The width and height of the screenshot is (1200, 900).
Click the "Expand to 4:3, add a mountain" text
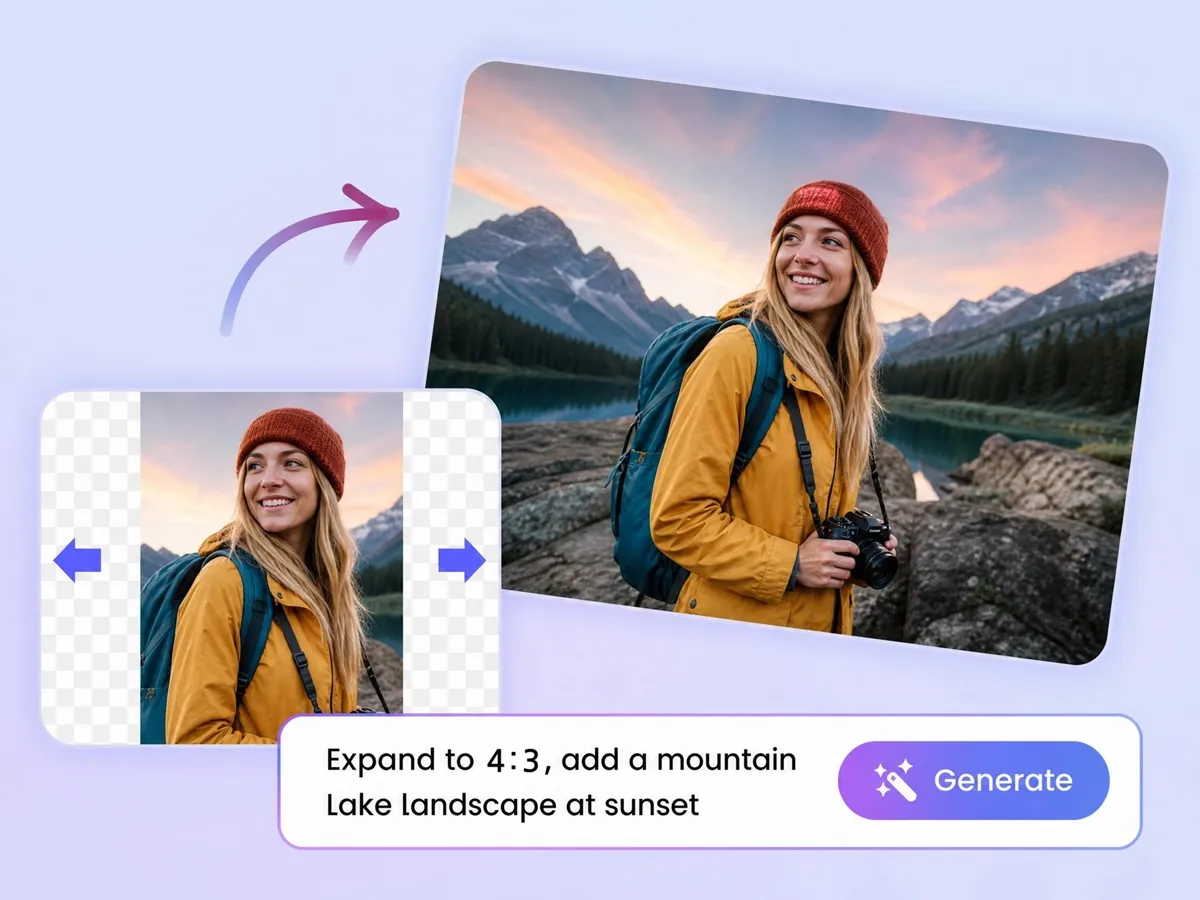pos(561,760)
